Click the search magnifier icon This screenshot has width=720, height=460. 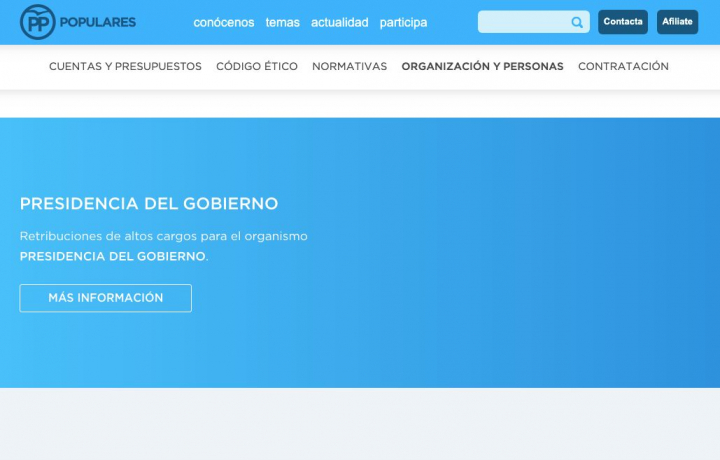[x=577, y=22]
